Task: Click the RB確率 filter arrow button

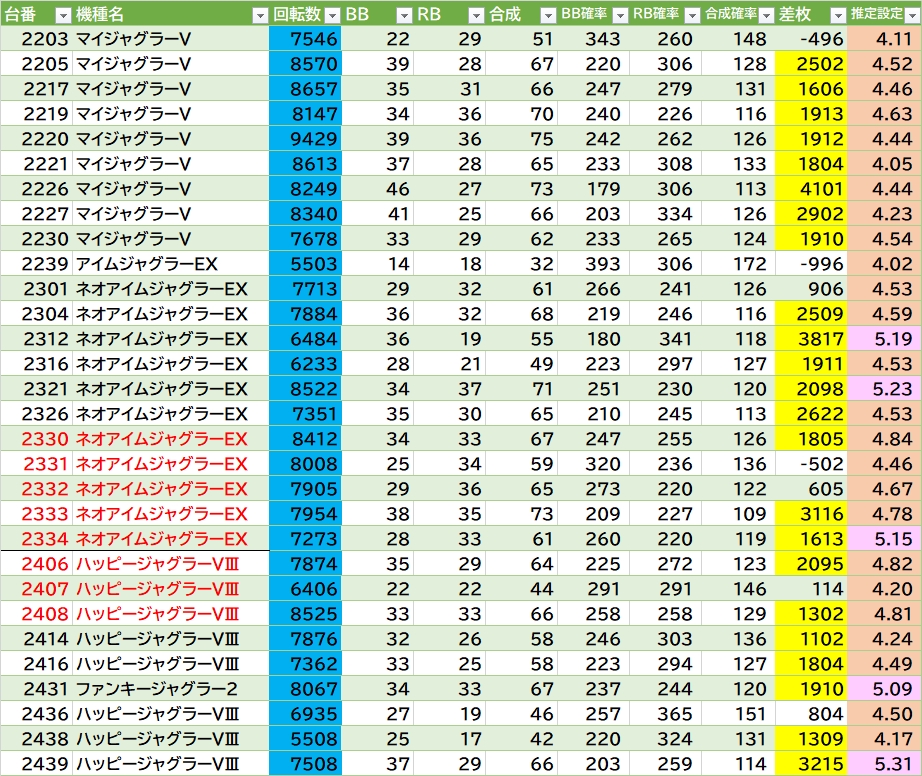Action: pos(692,15)
